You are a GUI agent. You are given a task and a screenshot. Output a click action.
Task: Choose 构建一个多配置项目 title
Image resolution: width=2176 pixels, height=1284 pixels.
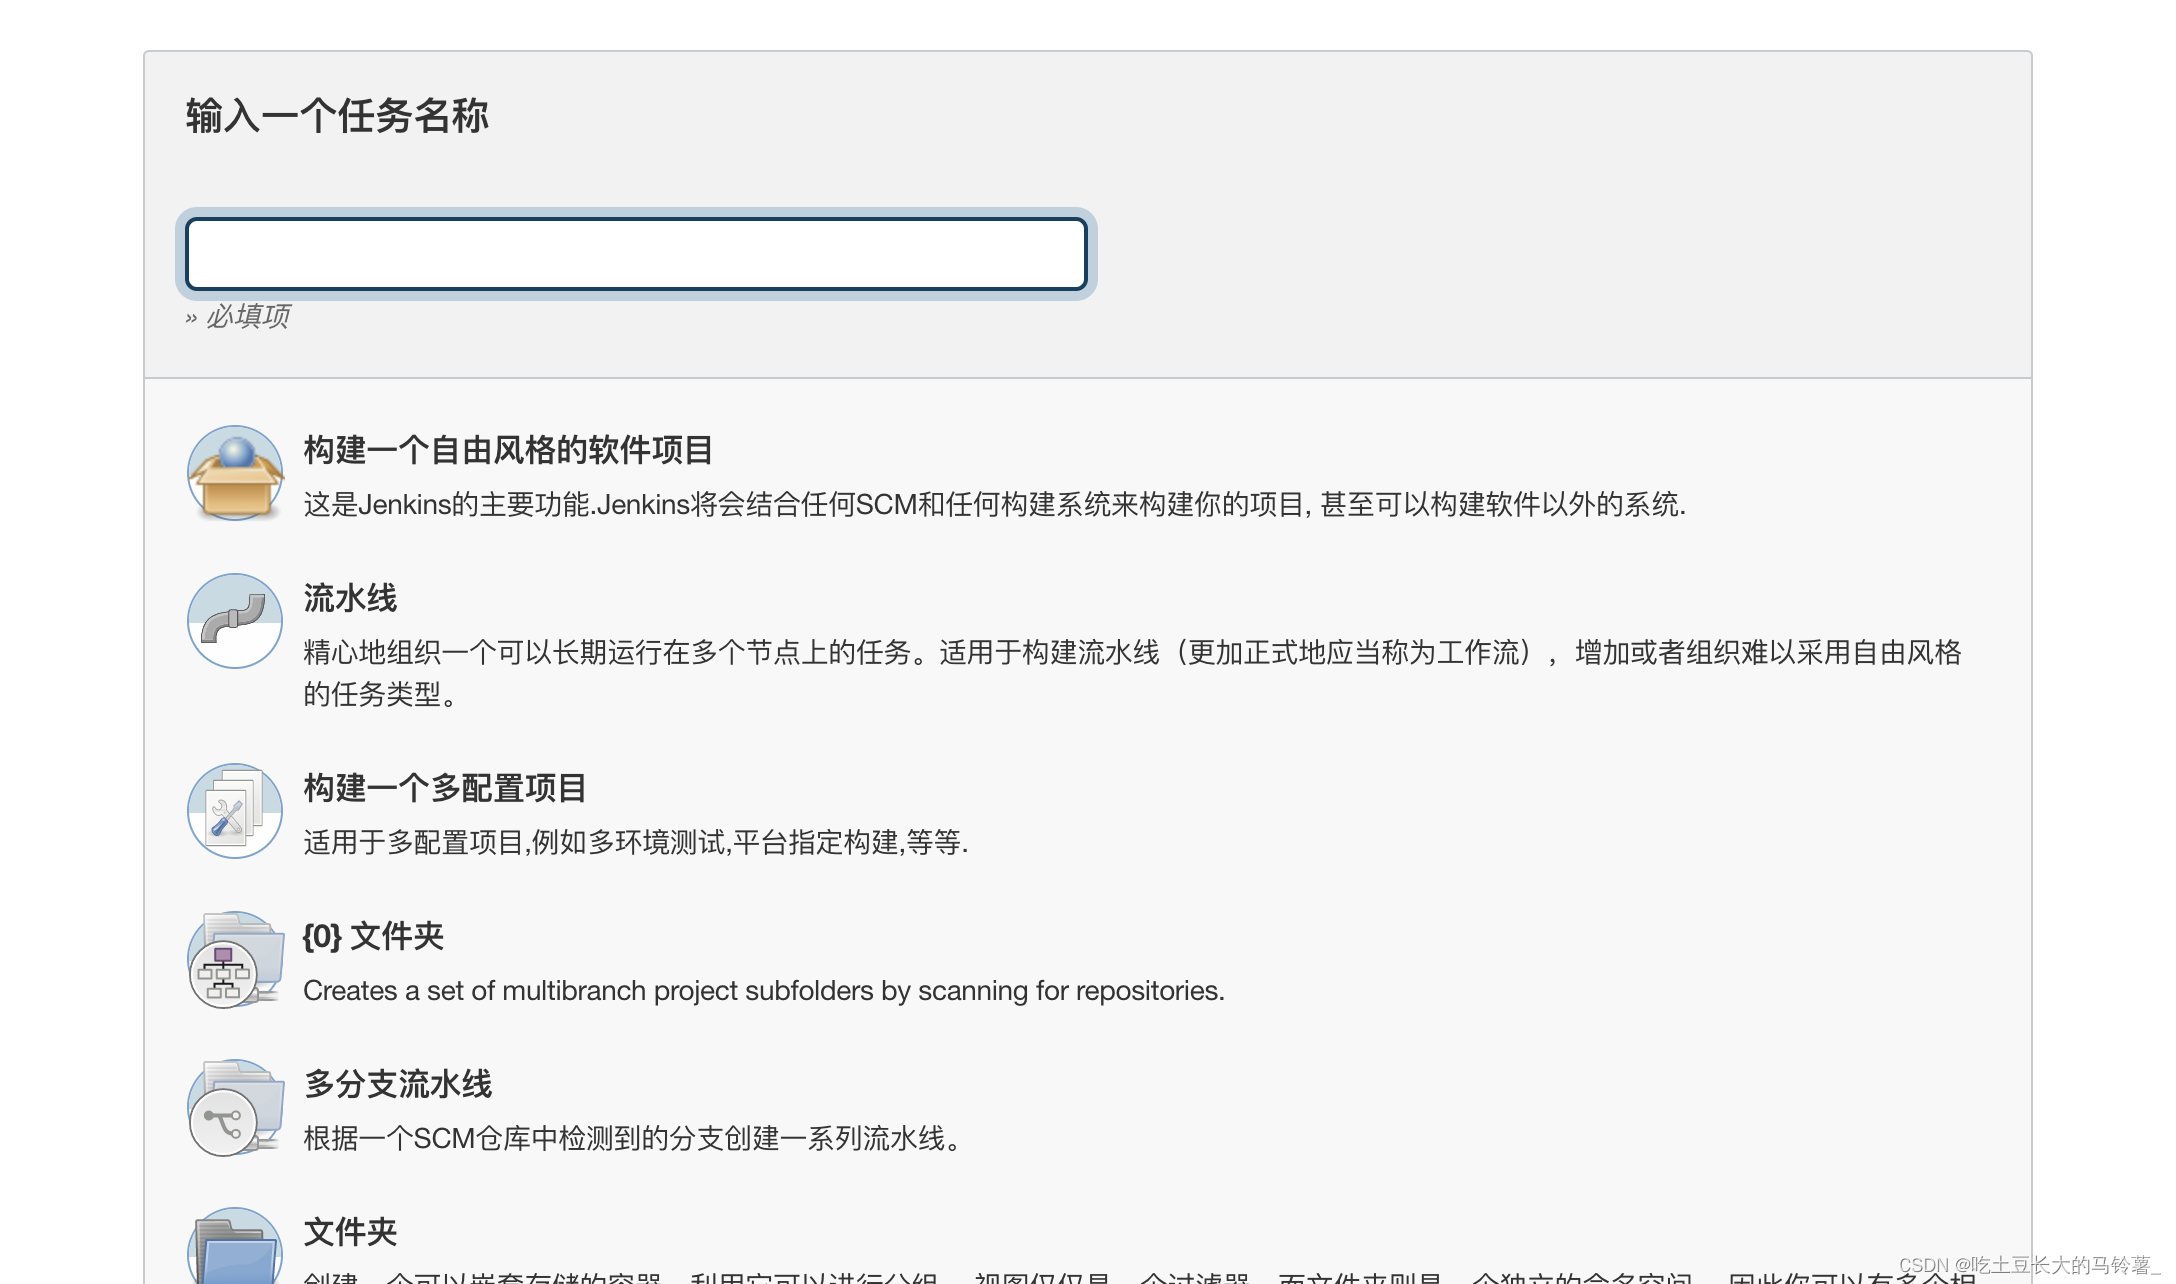445,788
